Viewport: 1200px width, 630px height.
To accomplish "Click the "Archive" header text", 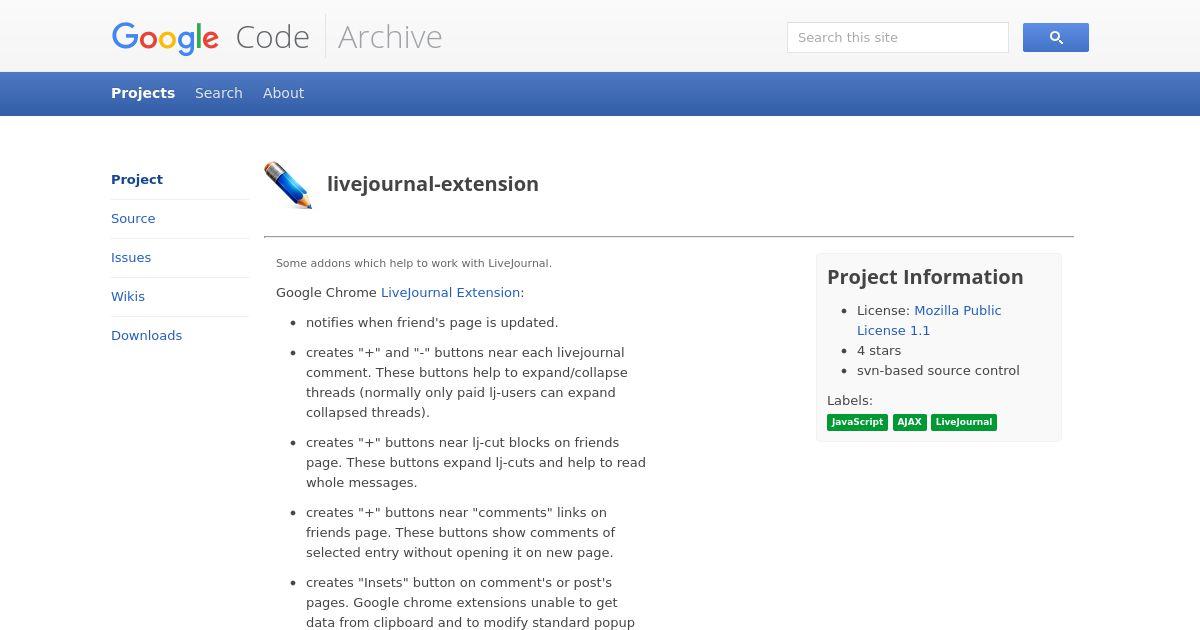I will click(390, 37).
